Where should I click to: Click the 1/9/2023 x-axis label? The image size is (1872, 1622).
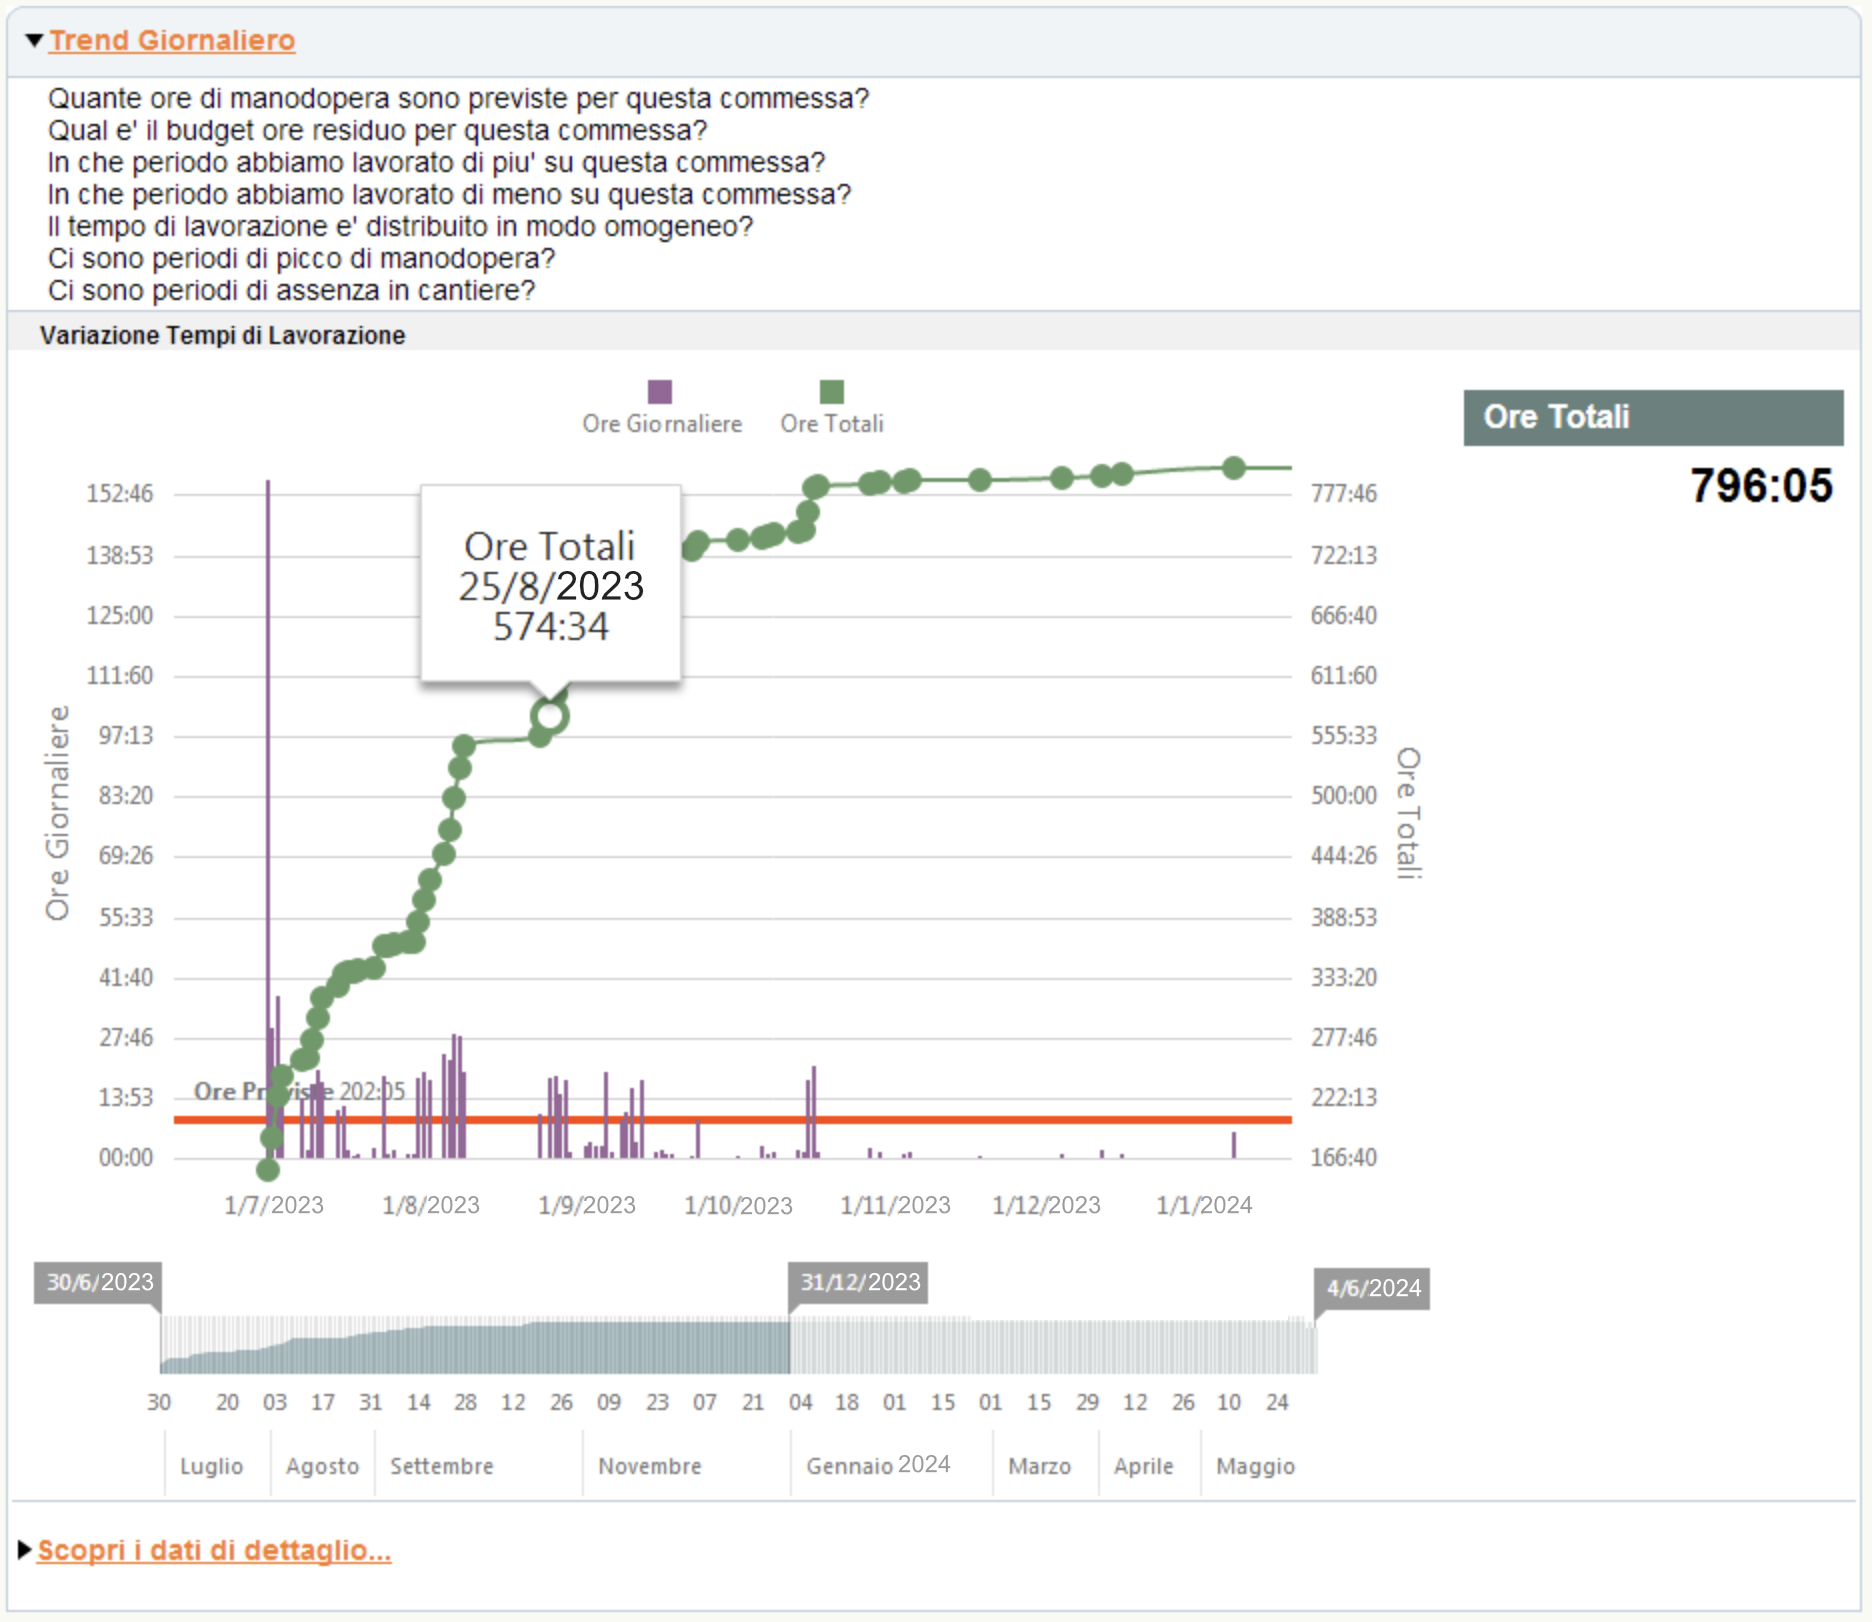pyautogui.click(x=587, y=1205)
